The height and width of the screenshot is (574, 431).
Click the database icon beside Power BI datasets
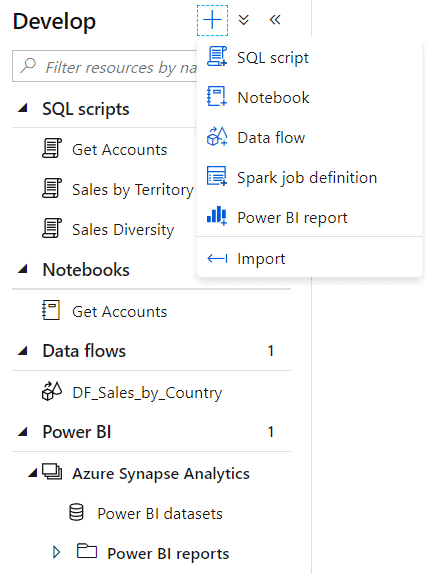(77, 512)
